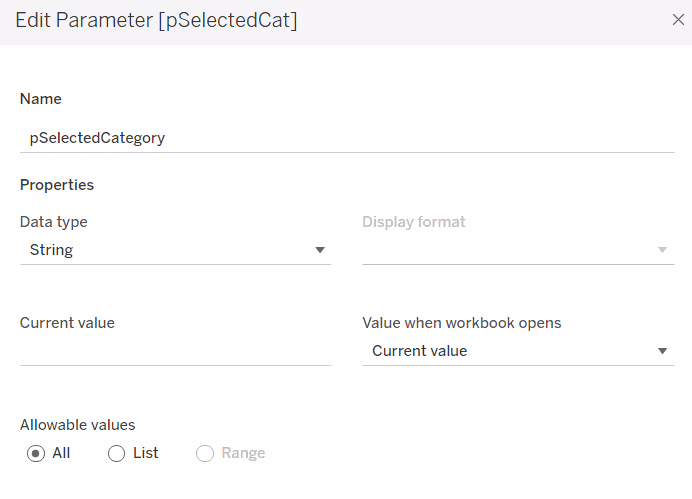This screenshot has height=499, width=692.
Task: Click the grayed Display format arrow icon
Action: pyautogui.click(x=662, y=250)
